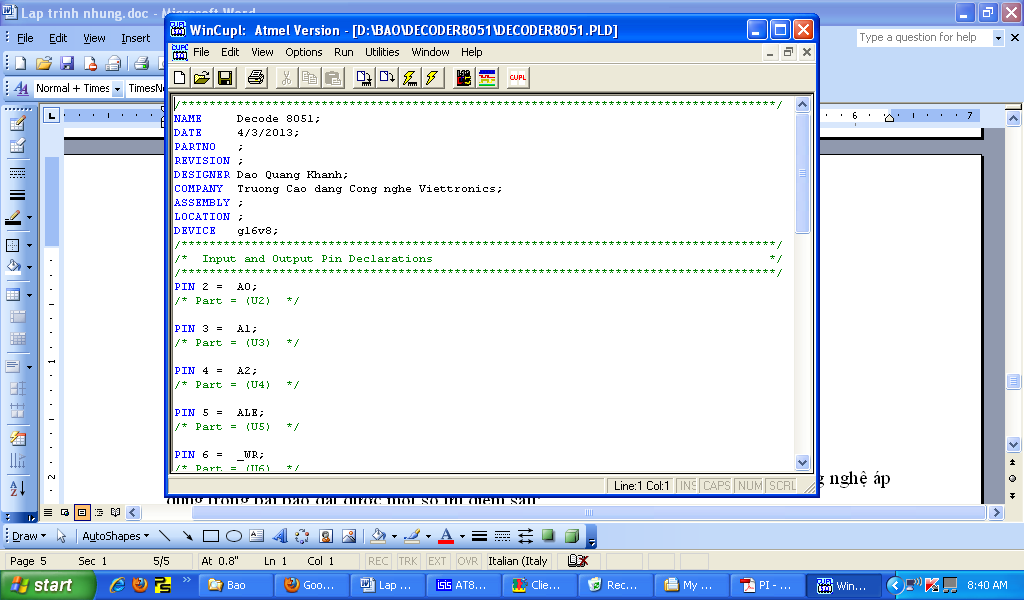Open the Draw menu dropdown

[29, 536]
